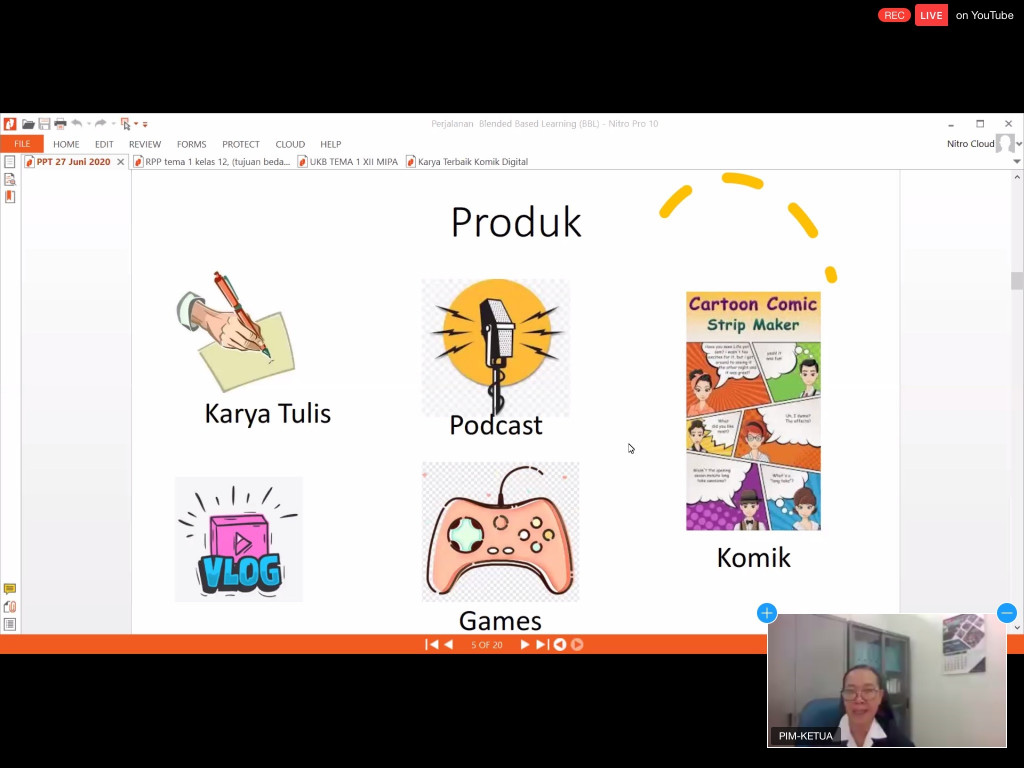Open the Comments panel icon
The width and height of the screenshot is (1024, 768).
tap(10, 589)
